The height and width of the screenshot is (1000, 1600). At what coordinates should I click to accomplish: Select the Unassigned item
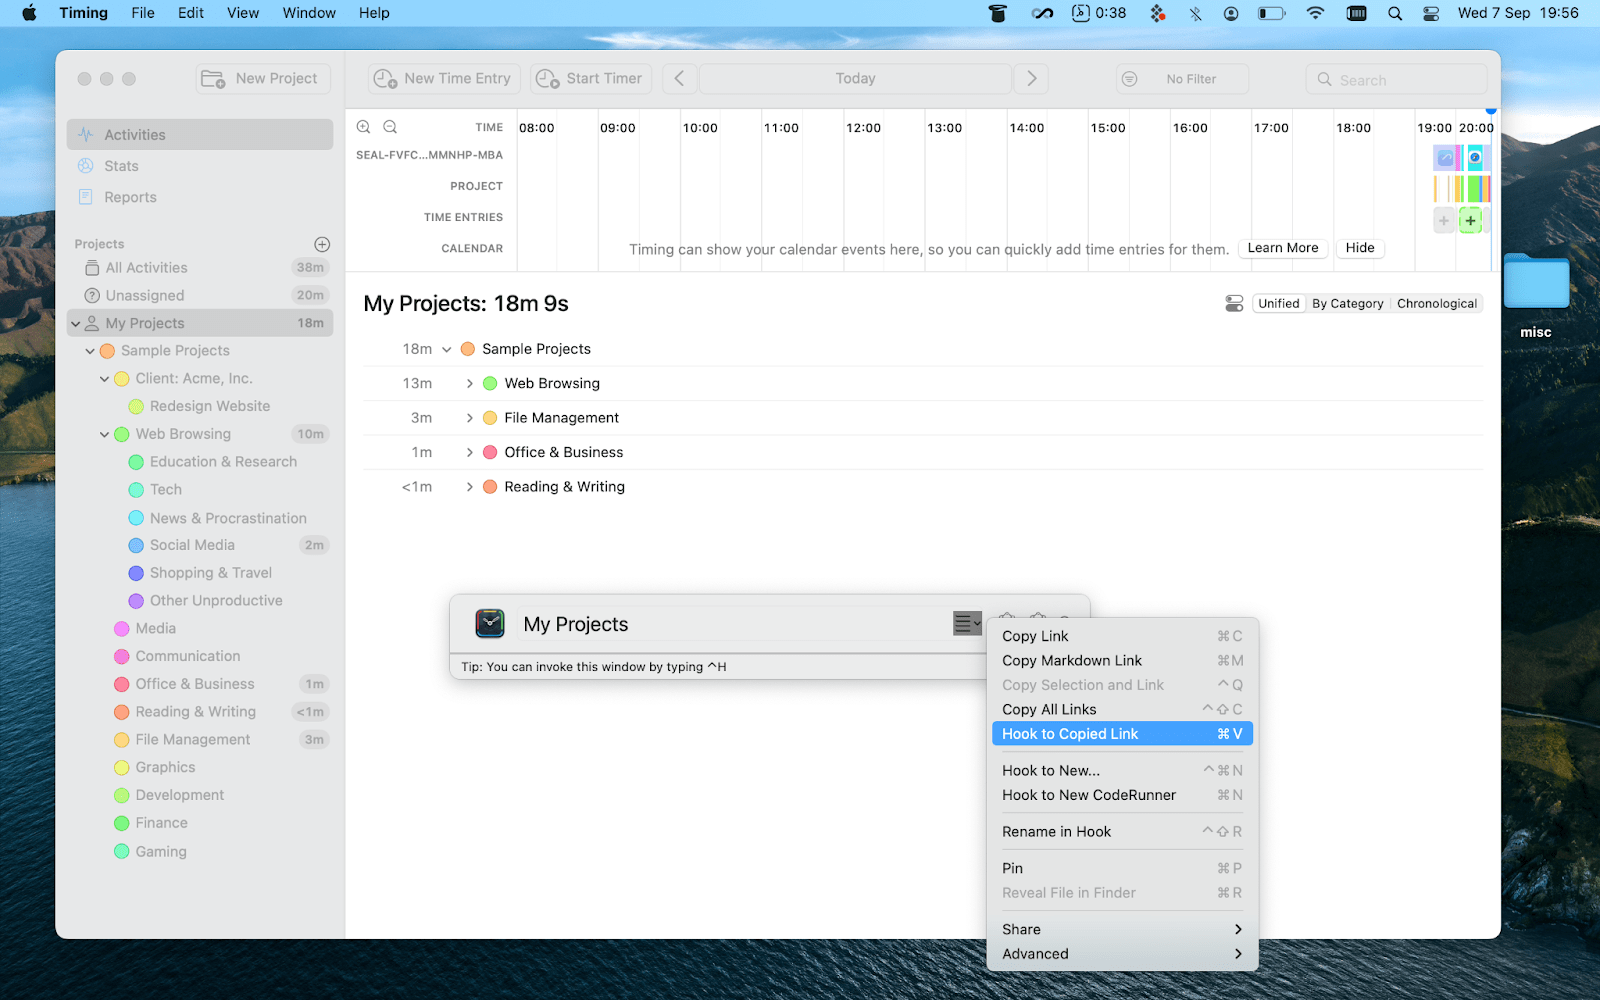tap(200, 296)
